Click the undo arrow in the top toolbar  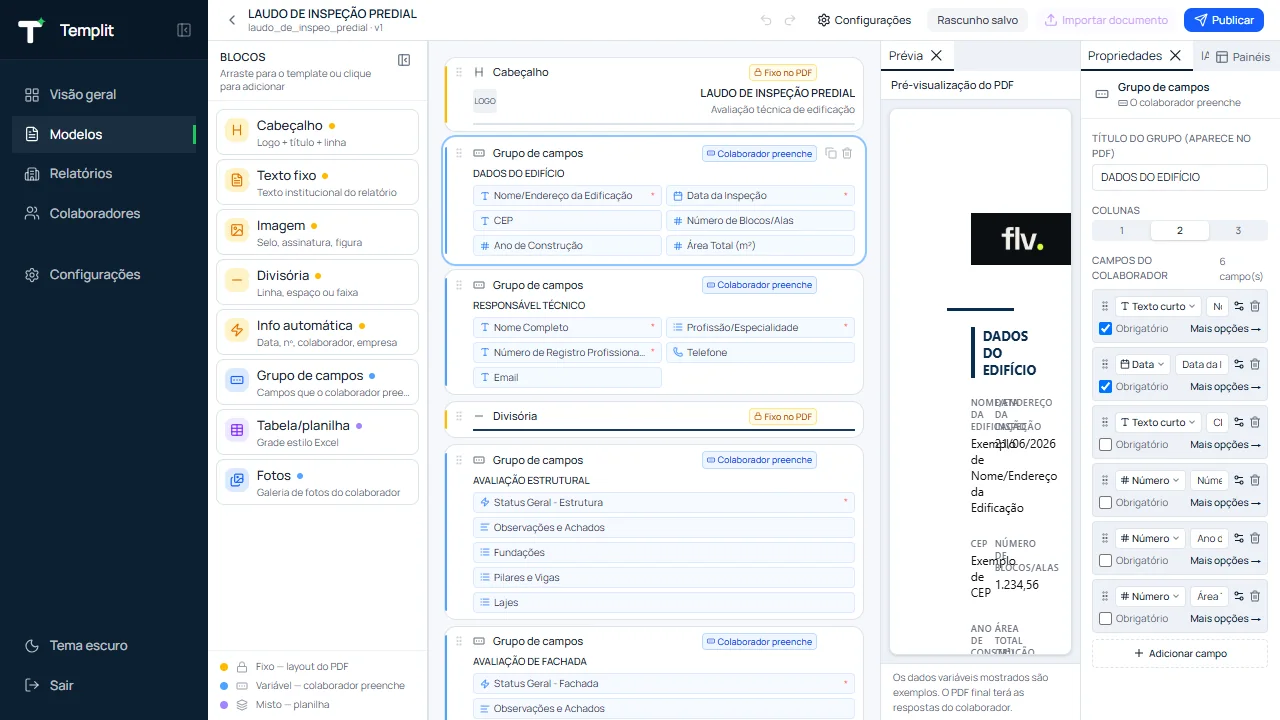pyautogui.click(x=766, y=20)
